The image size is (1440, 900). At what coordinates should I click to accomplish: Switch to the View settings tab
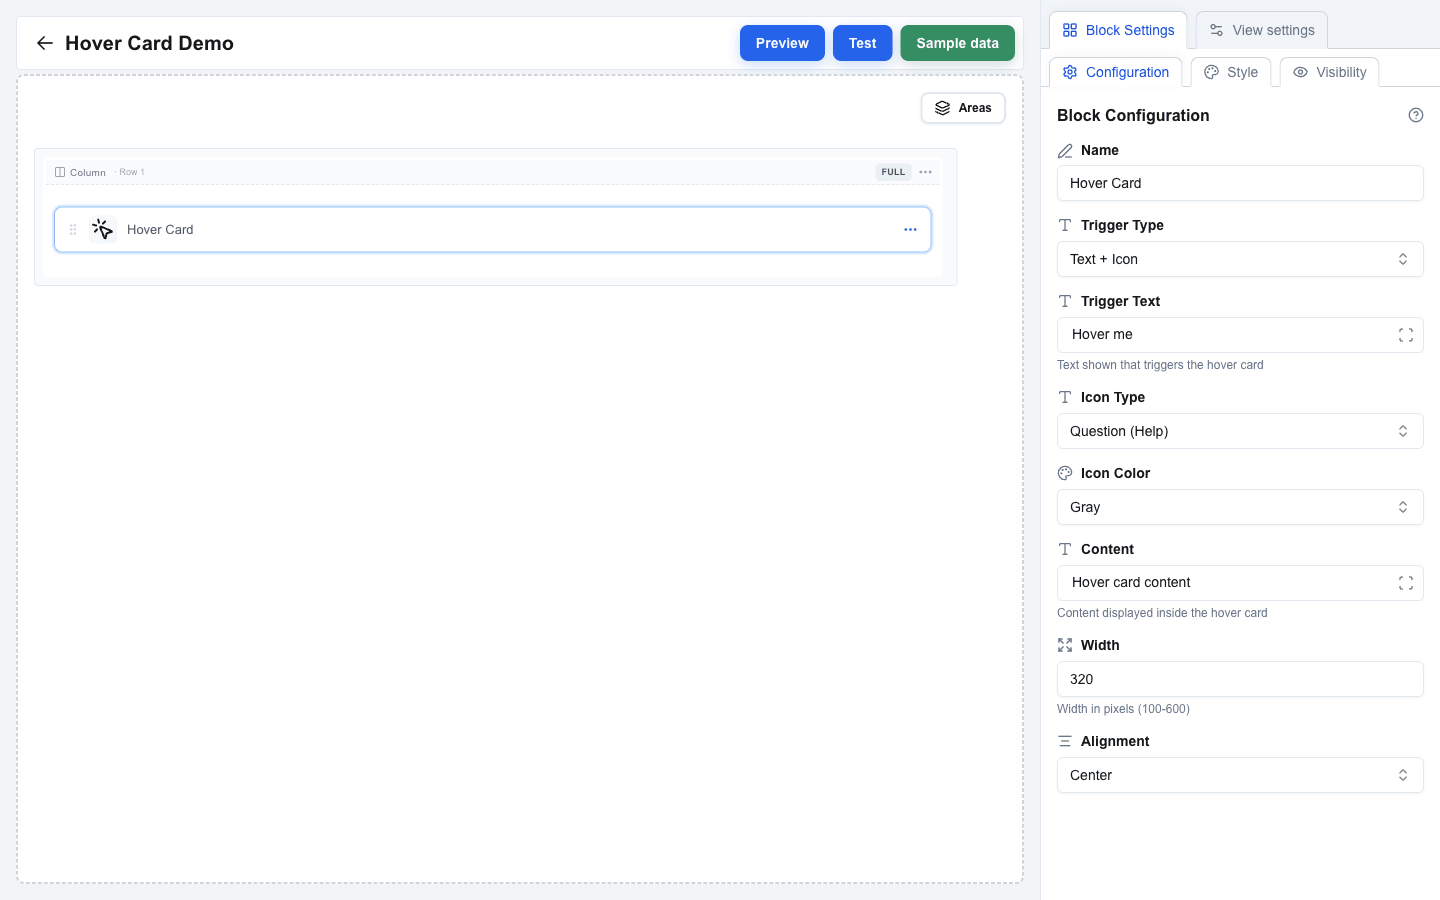point(1262,30)
